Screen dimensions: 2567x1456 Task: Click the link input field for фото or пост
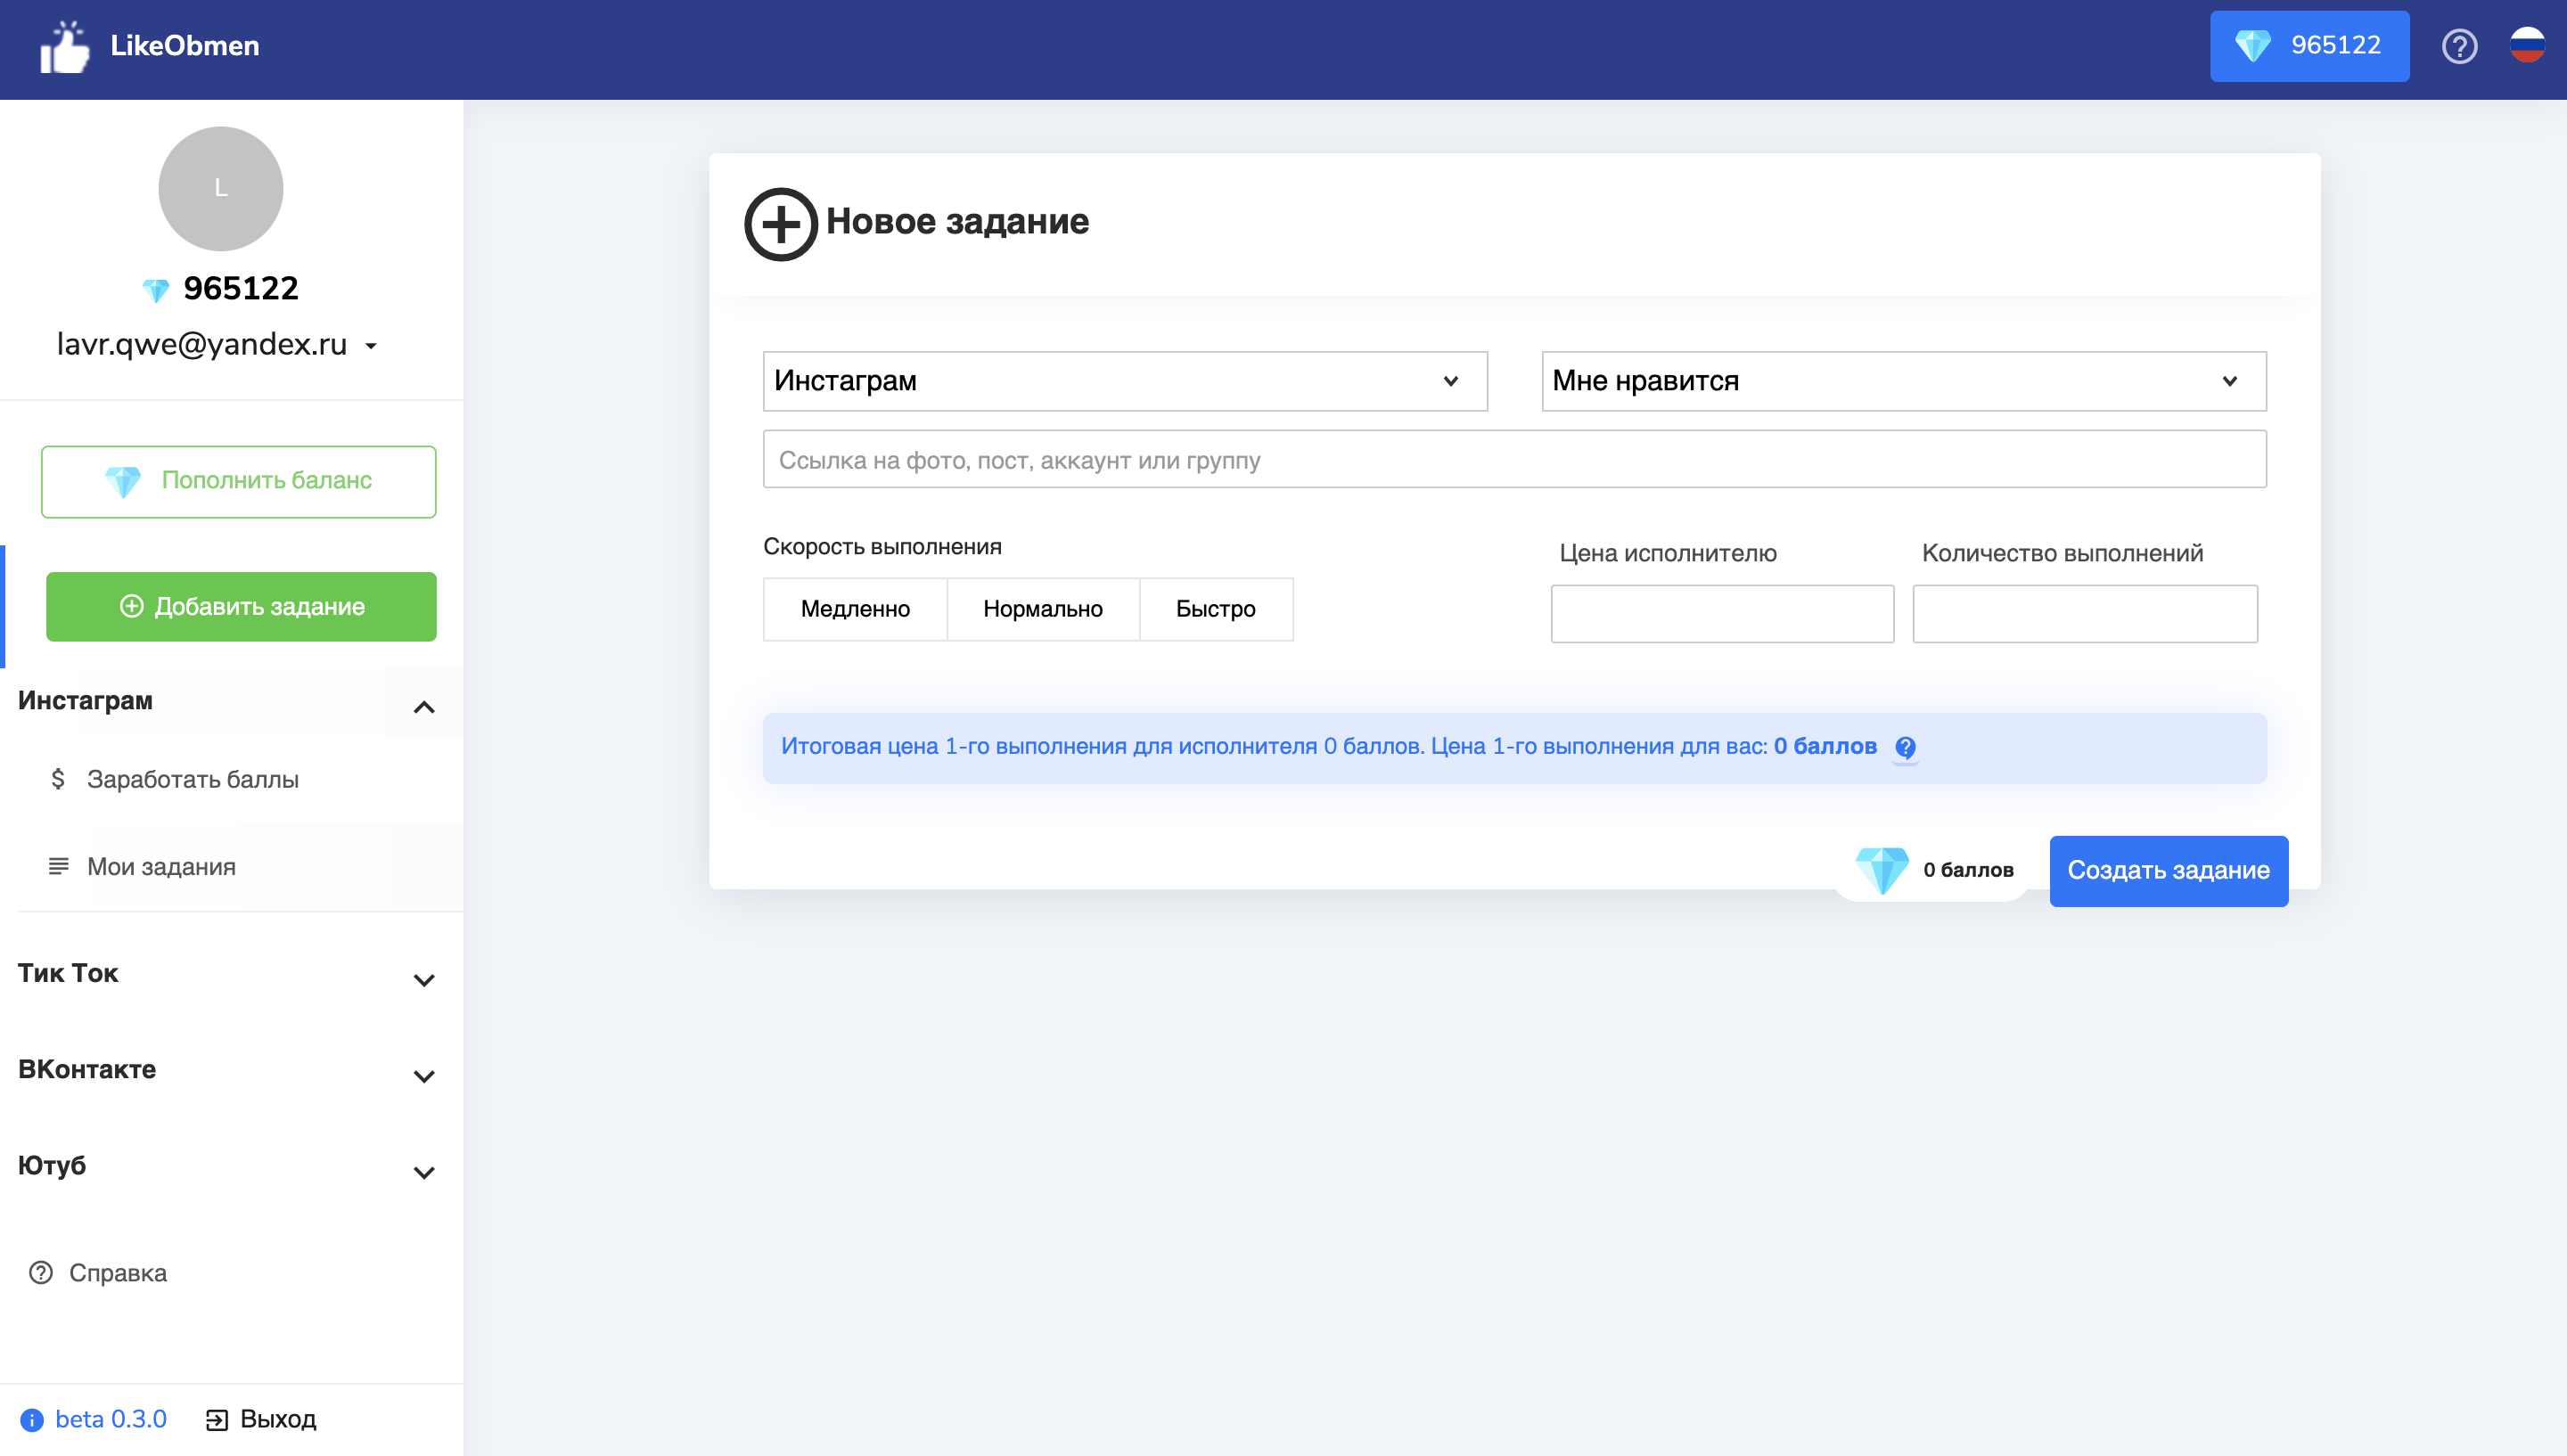coord(1514,460)
